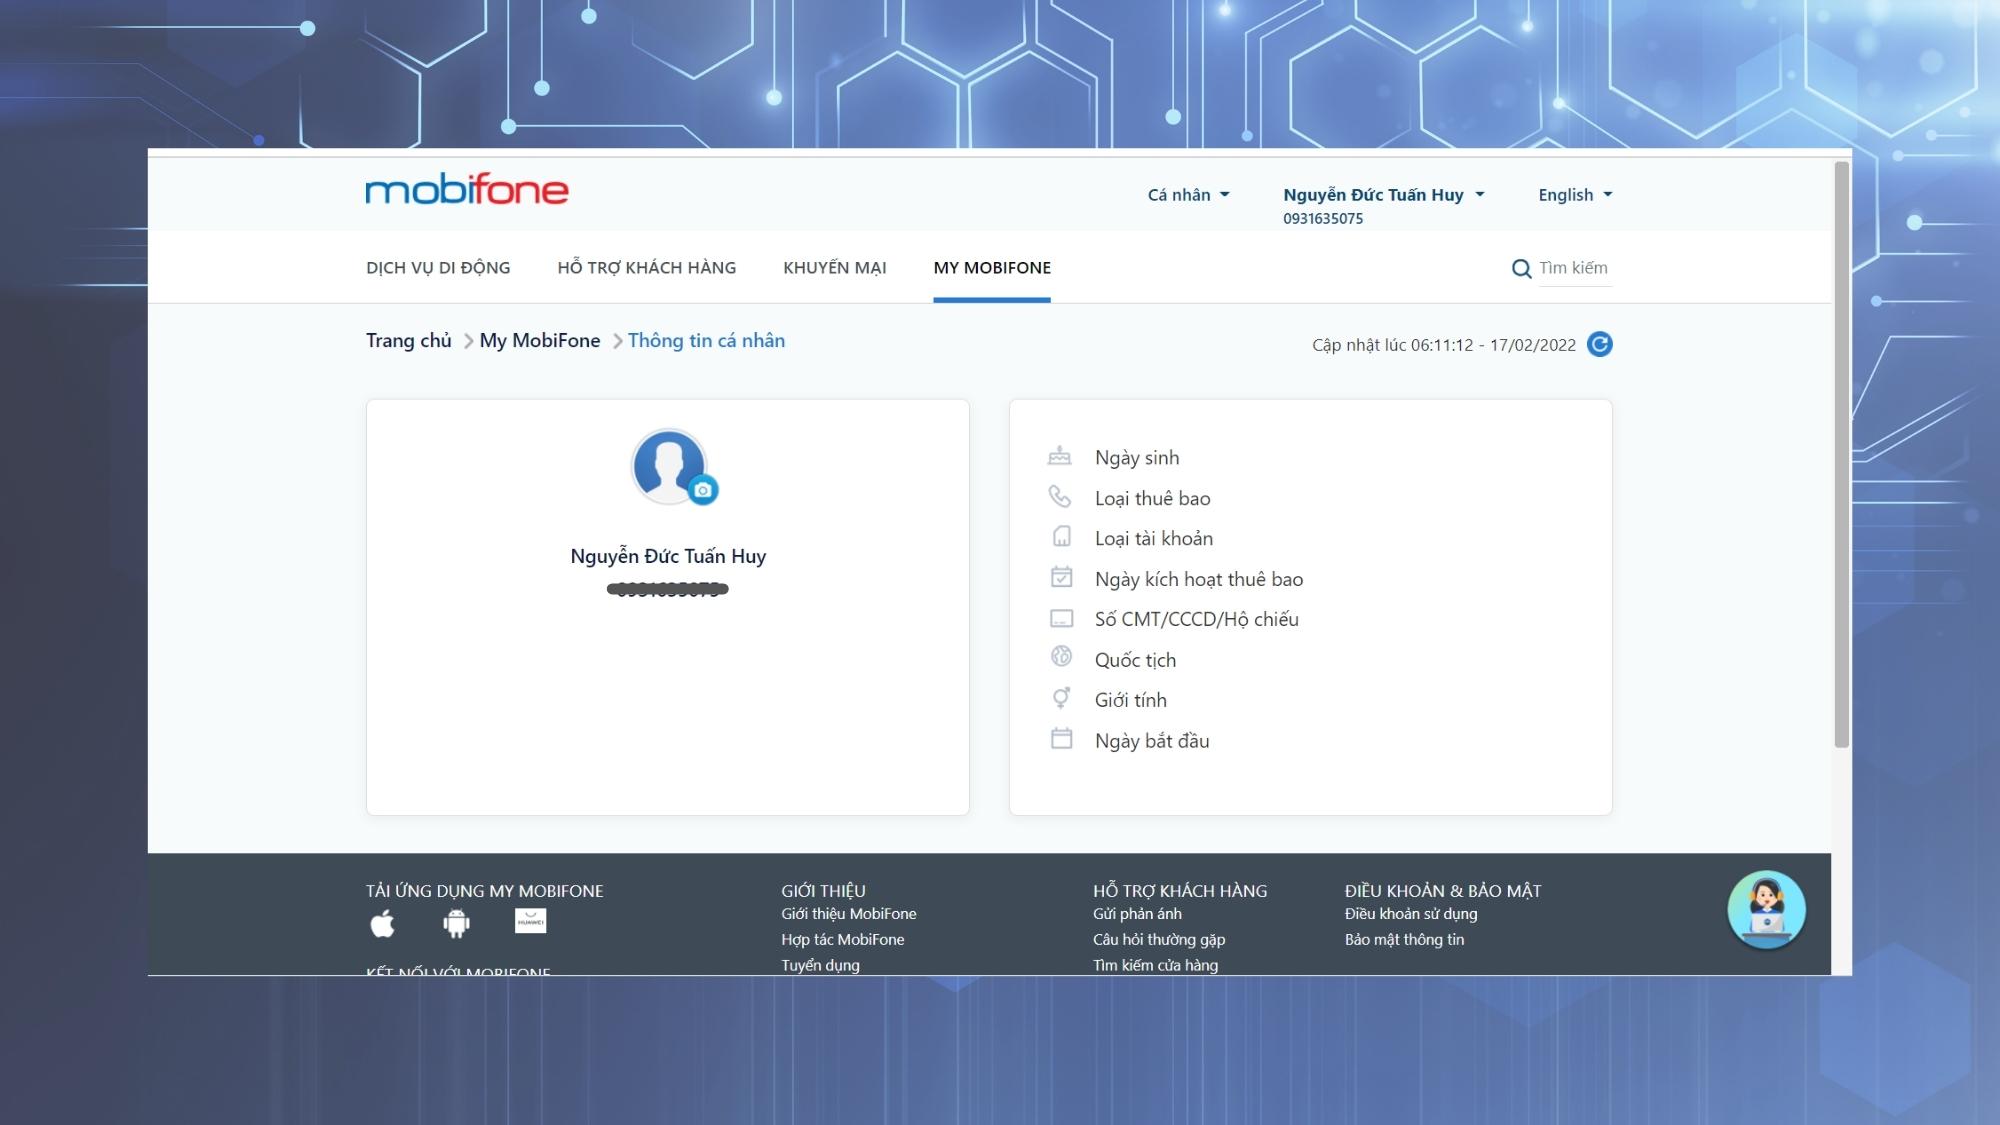Click the Tìm kiếm search field

(x=1575, y=268)
